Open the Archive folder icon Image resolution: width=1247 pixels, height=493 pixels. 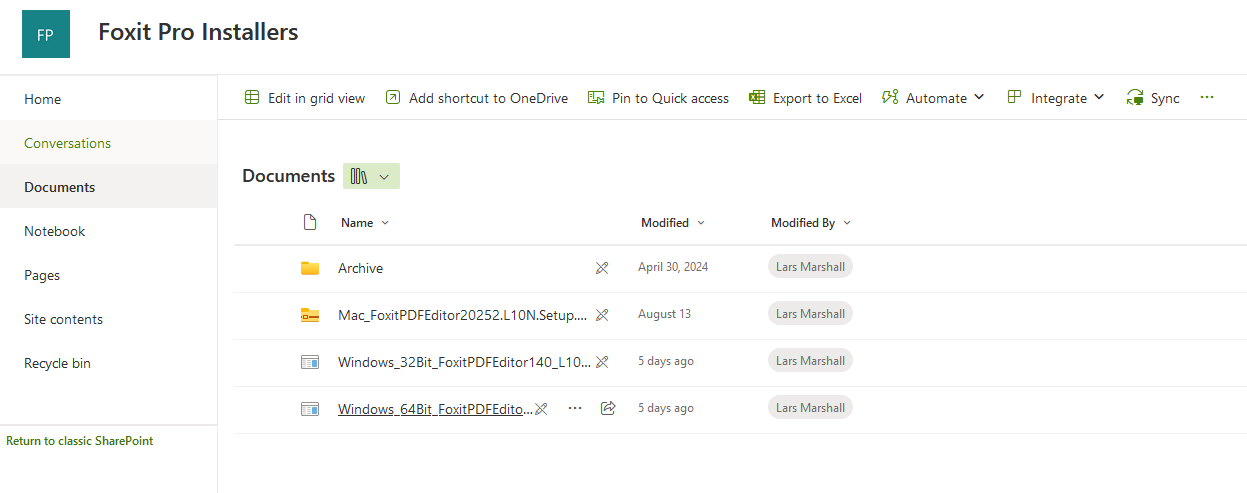310,268
